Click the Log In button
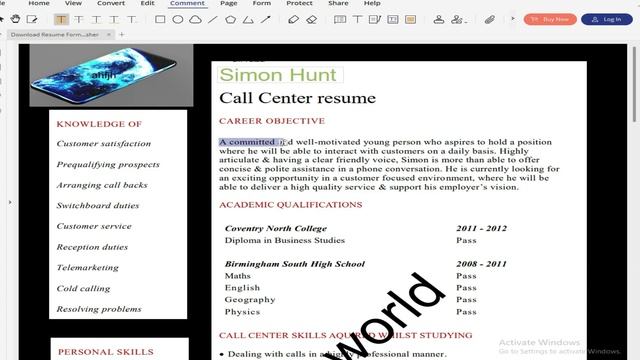The image size is (640, 360). [607, 19]
